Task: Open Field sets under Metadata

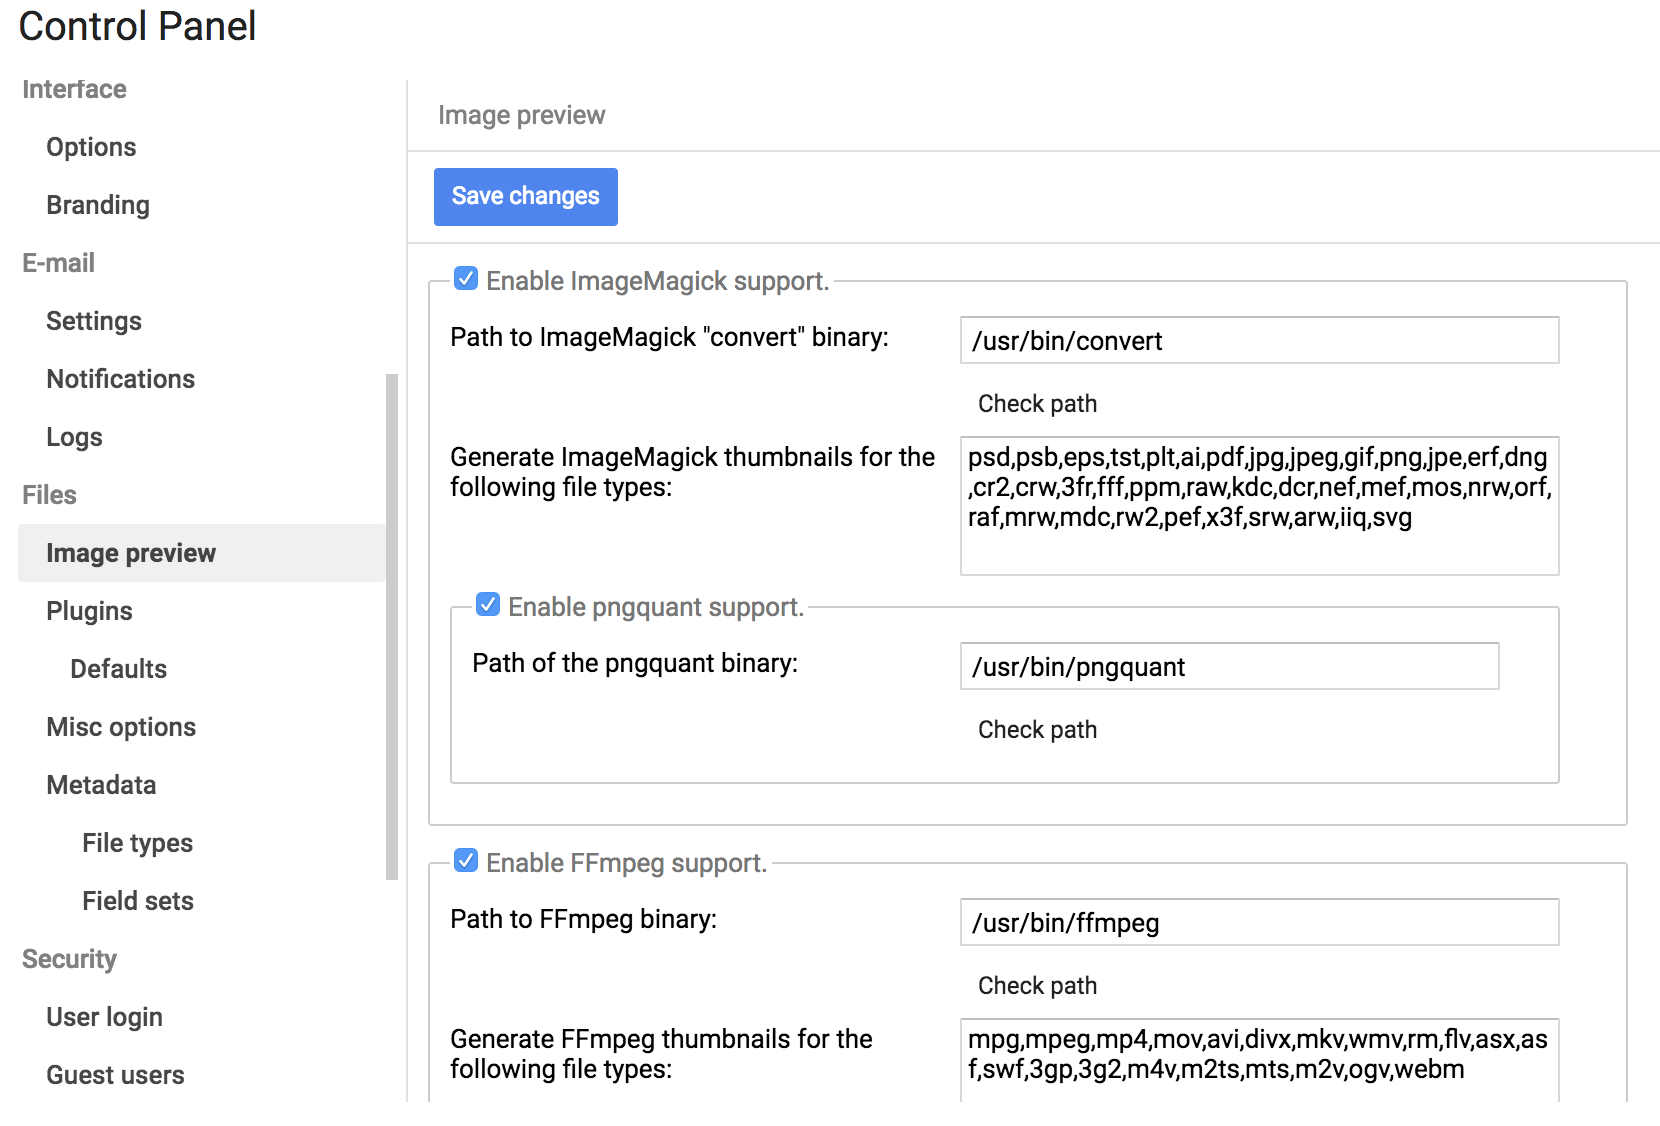Action: pyautogui.click(x=138, y=901)
